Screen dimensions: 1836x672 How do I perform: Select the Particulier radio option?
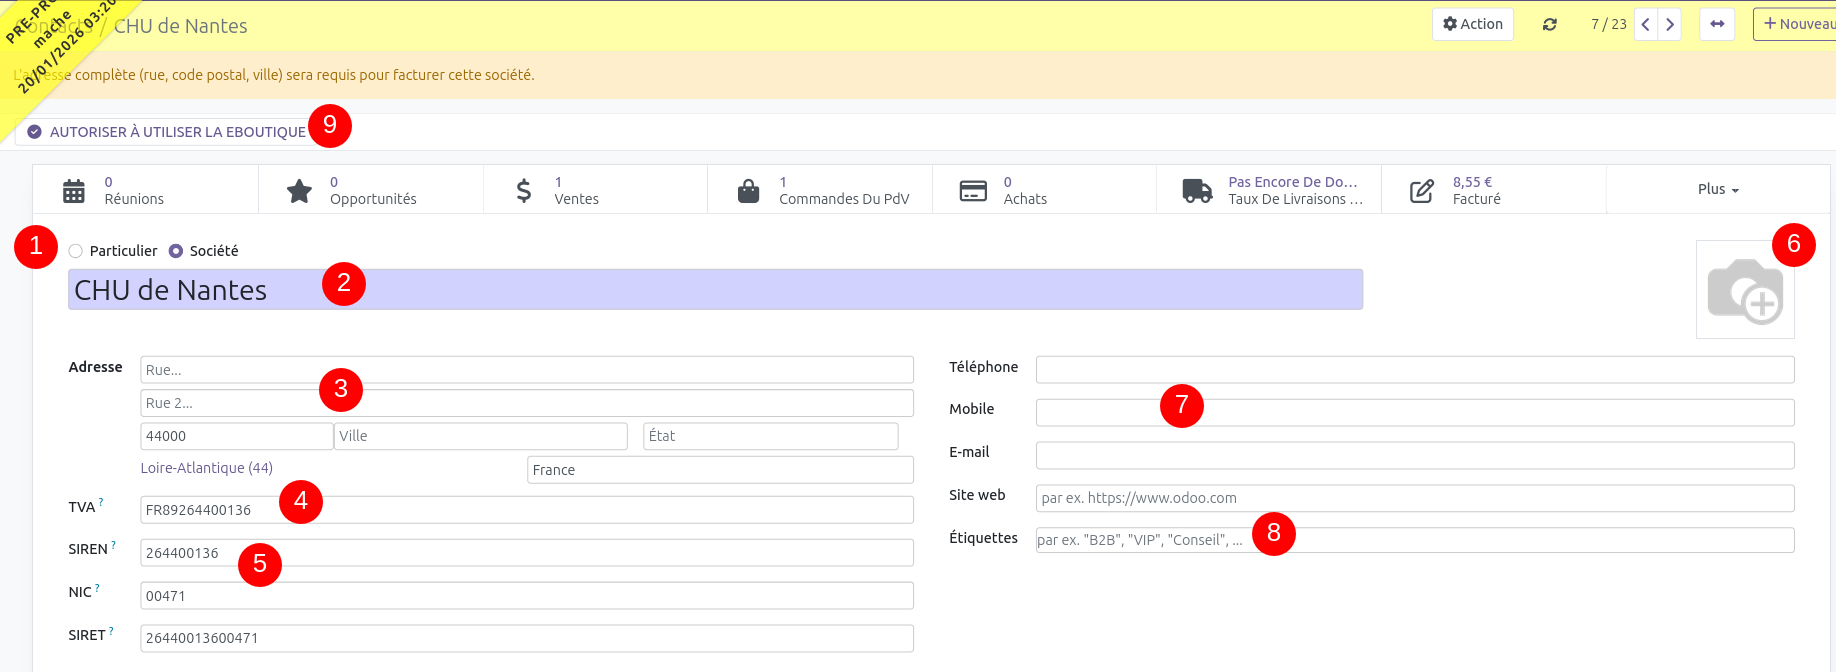(76, 251)
